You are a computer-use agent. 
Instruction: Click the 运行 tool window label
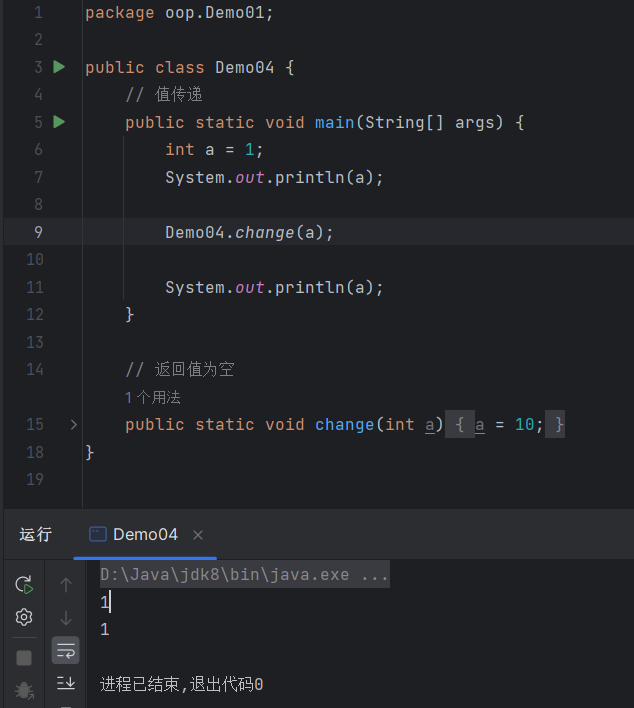(35, 534)
